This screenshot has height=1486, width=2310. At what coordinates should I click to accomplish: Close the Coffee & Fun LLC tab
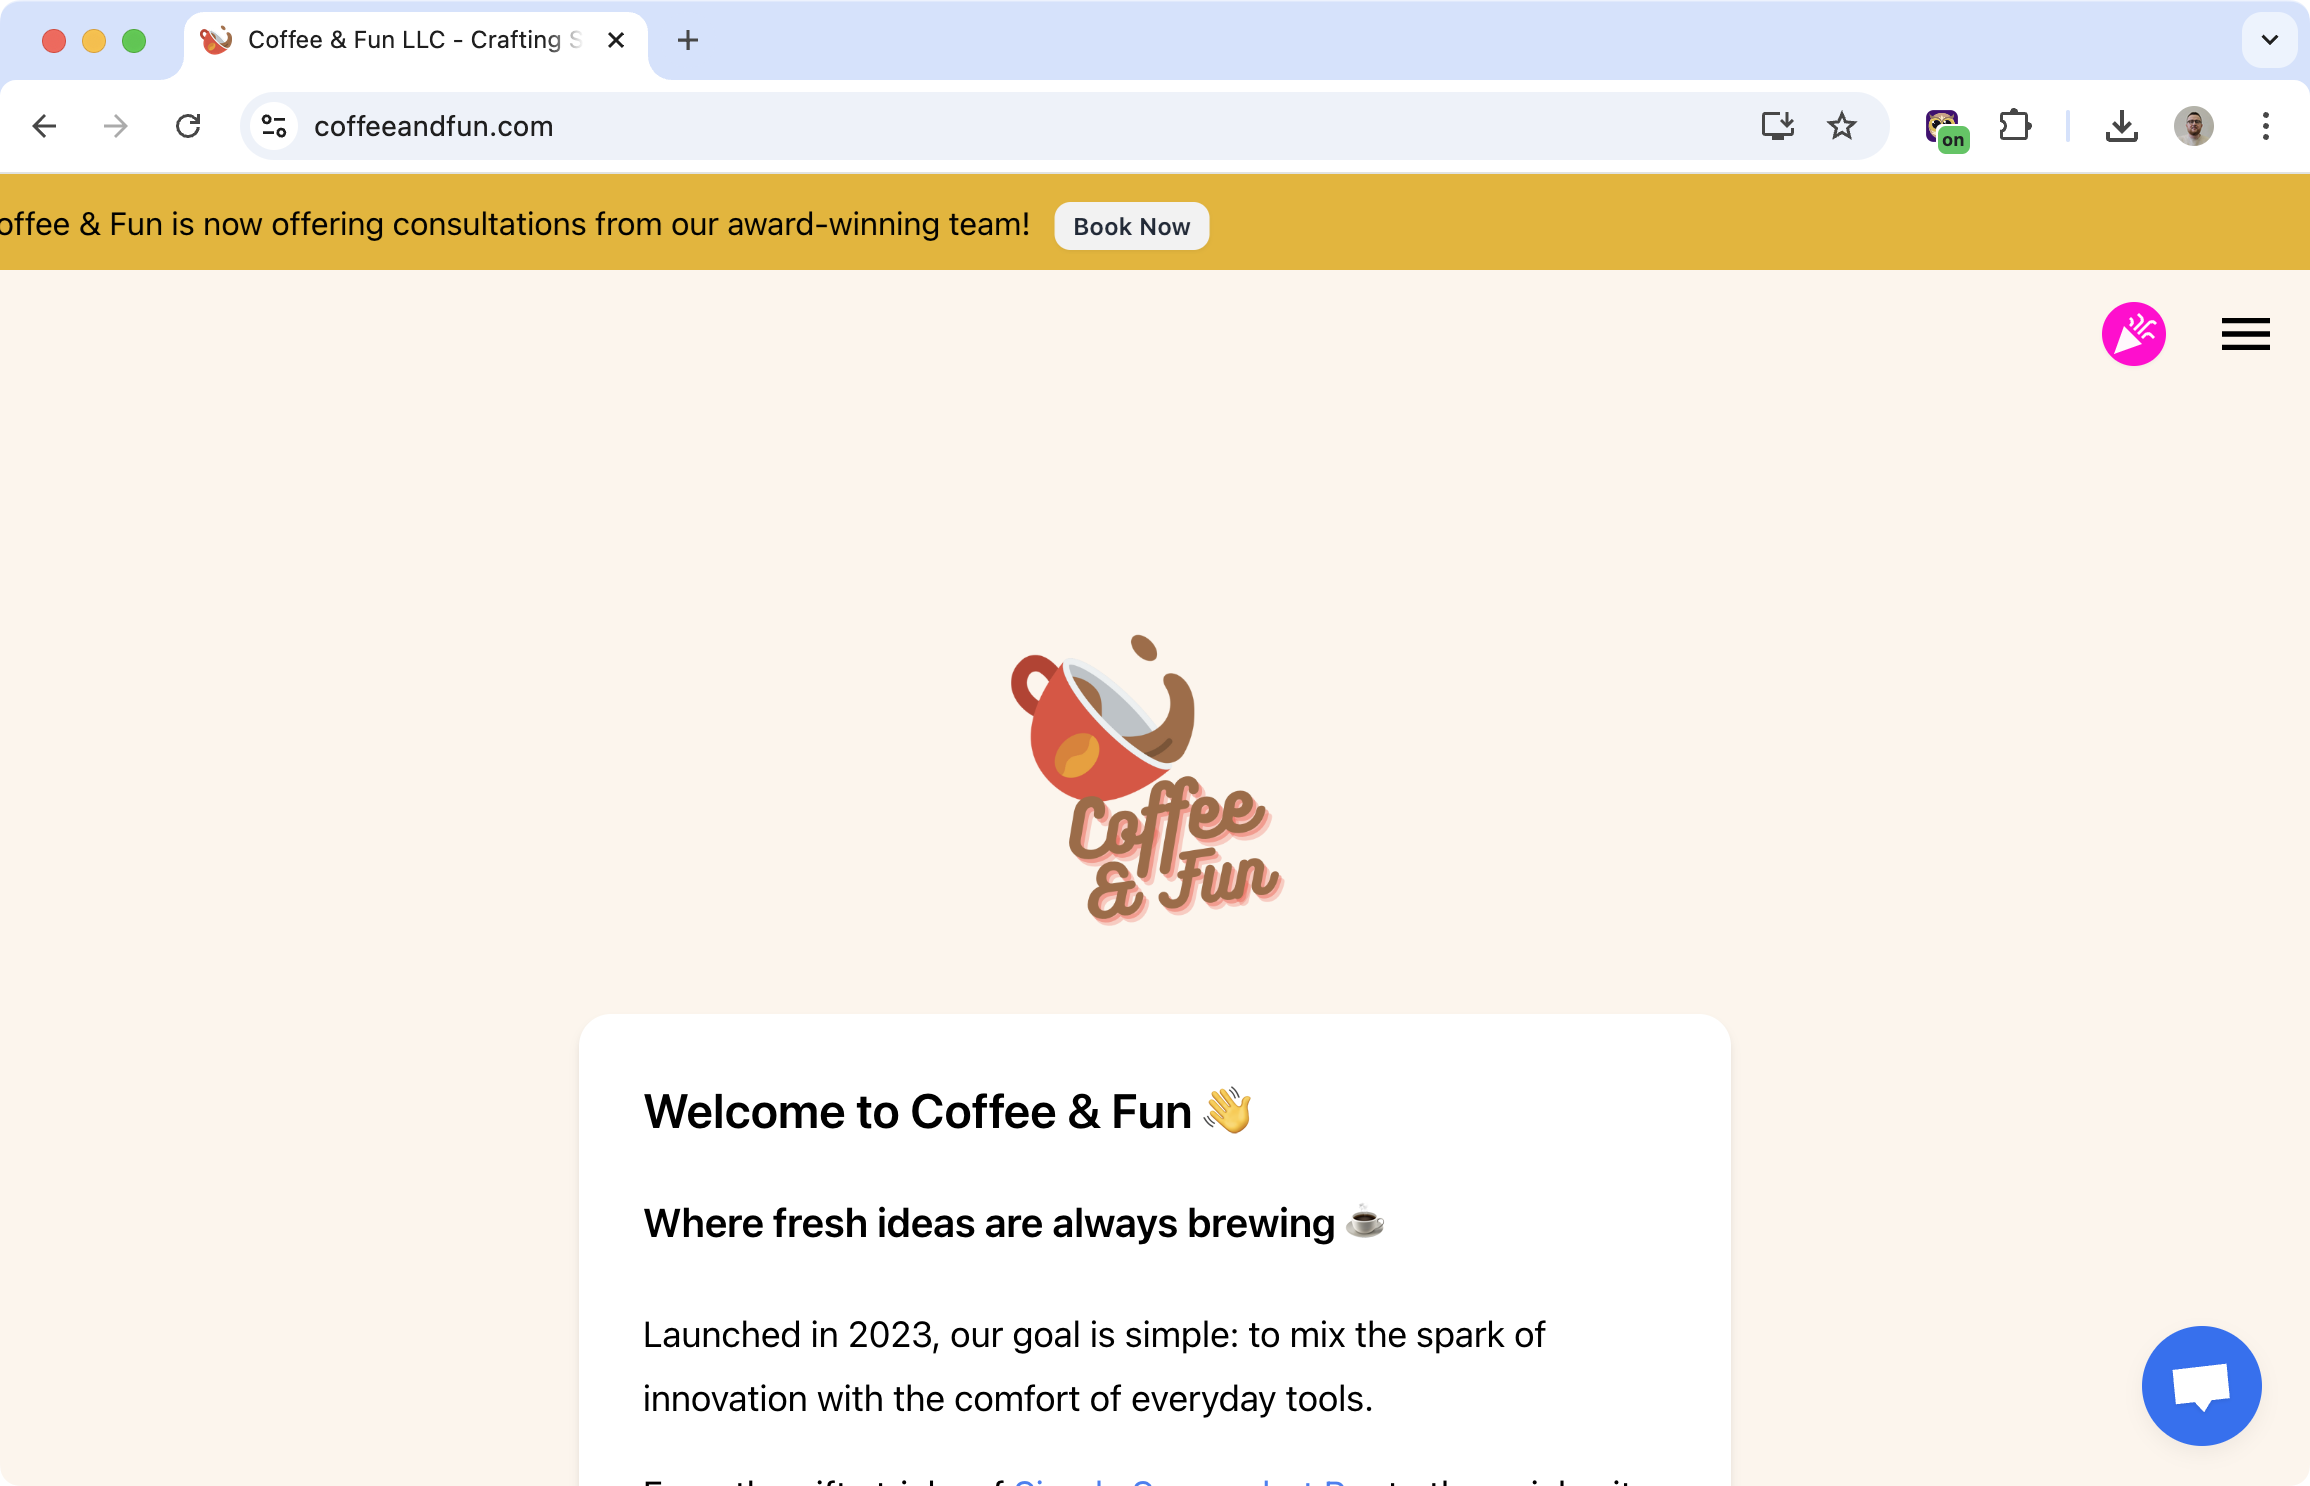pos(616,40)
